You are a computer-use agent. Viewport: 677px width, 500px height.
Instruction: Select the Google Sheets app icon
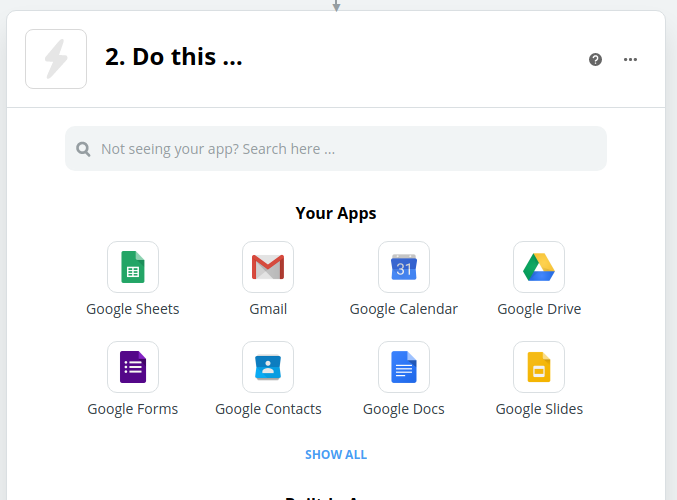click(133, 267)
